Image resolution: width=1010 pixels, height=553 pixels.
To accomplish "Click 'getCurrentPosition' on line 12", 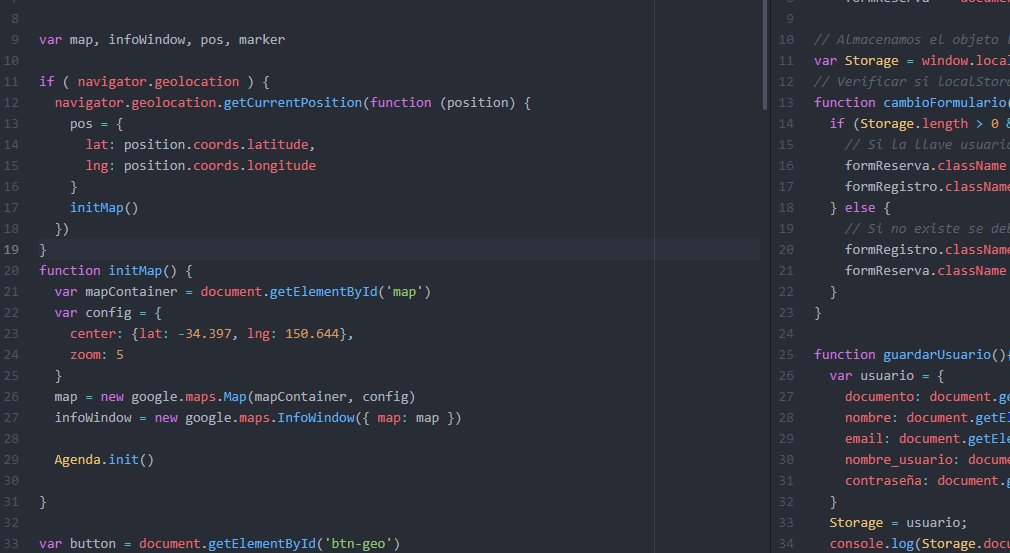I will pos(293,103).
